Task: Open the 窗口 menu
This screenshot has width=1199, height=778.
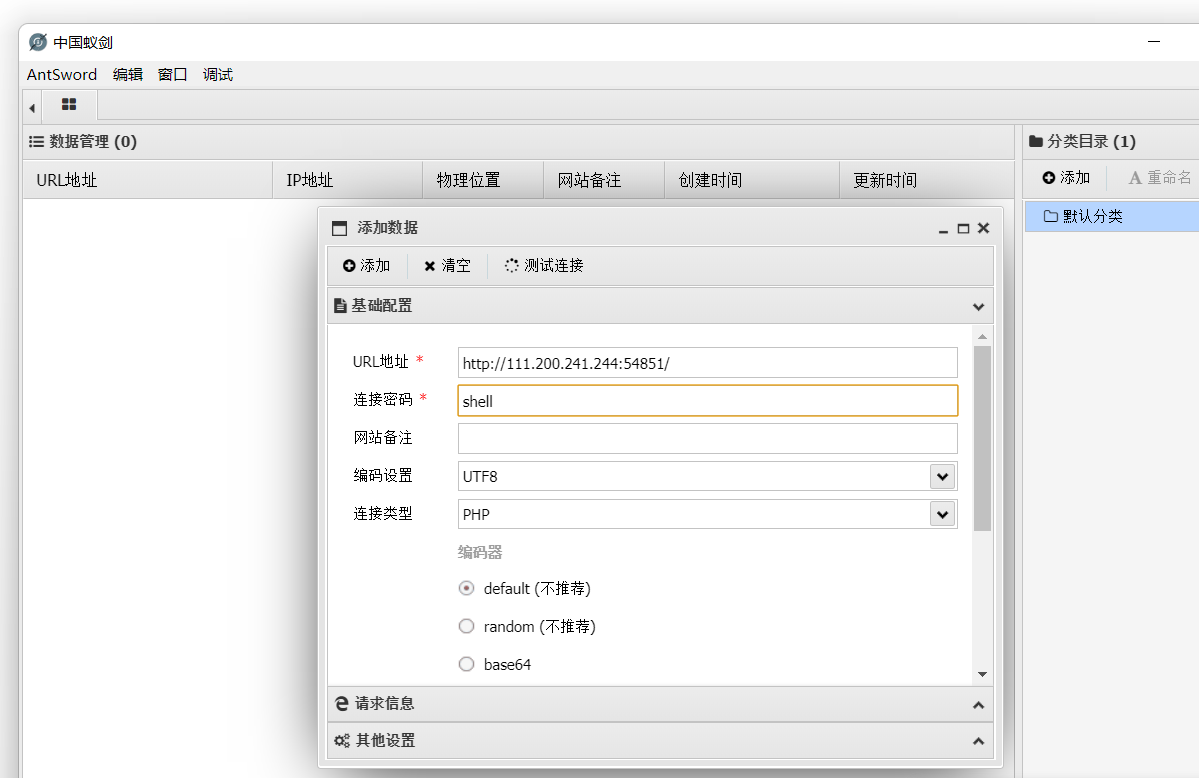Action: point(173,74)
